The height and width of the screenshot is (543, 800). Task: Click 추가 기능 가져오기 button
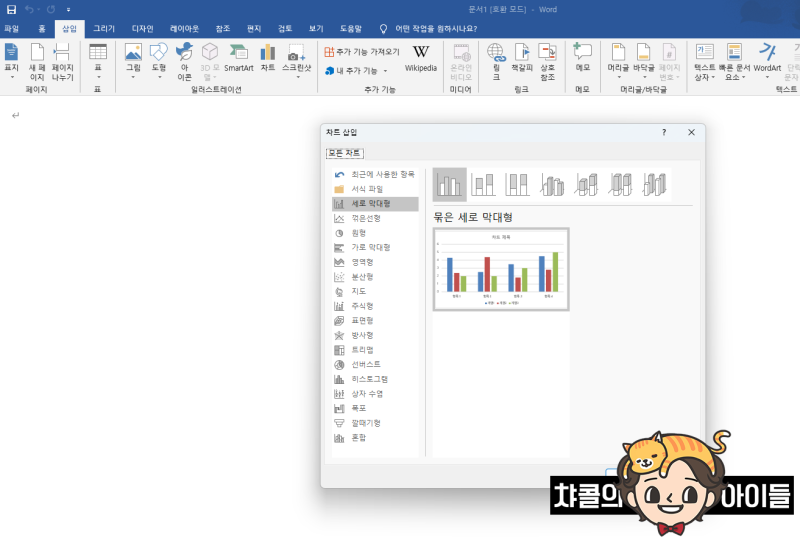[362, 52]
